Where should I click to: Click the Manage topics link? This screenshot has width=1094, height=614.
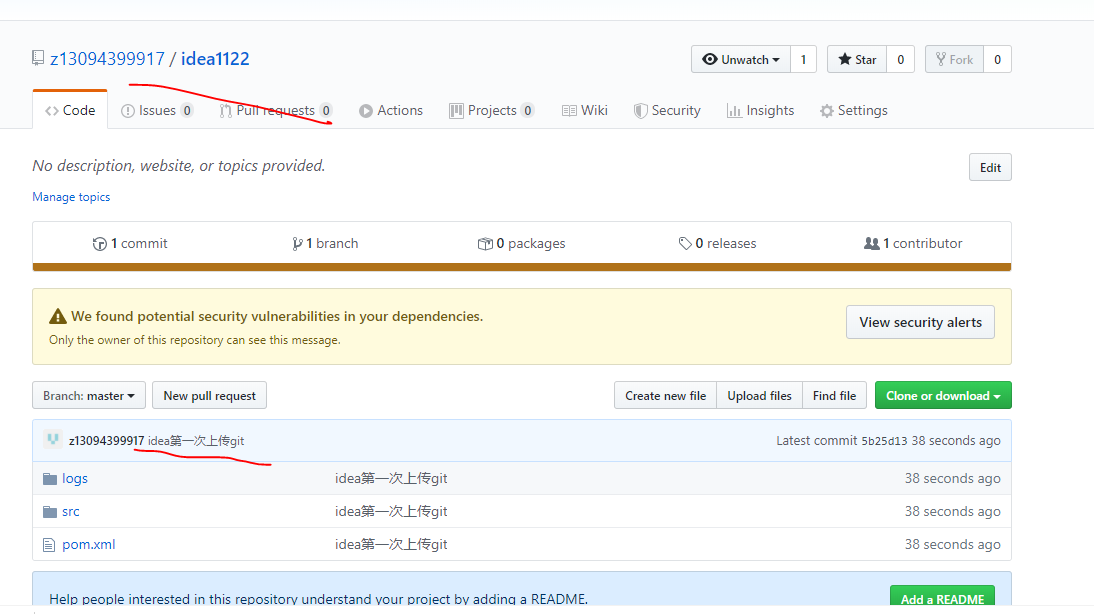coord(71,197)
